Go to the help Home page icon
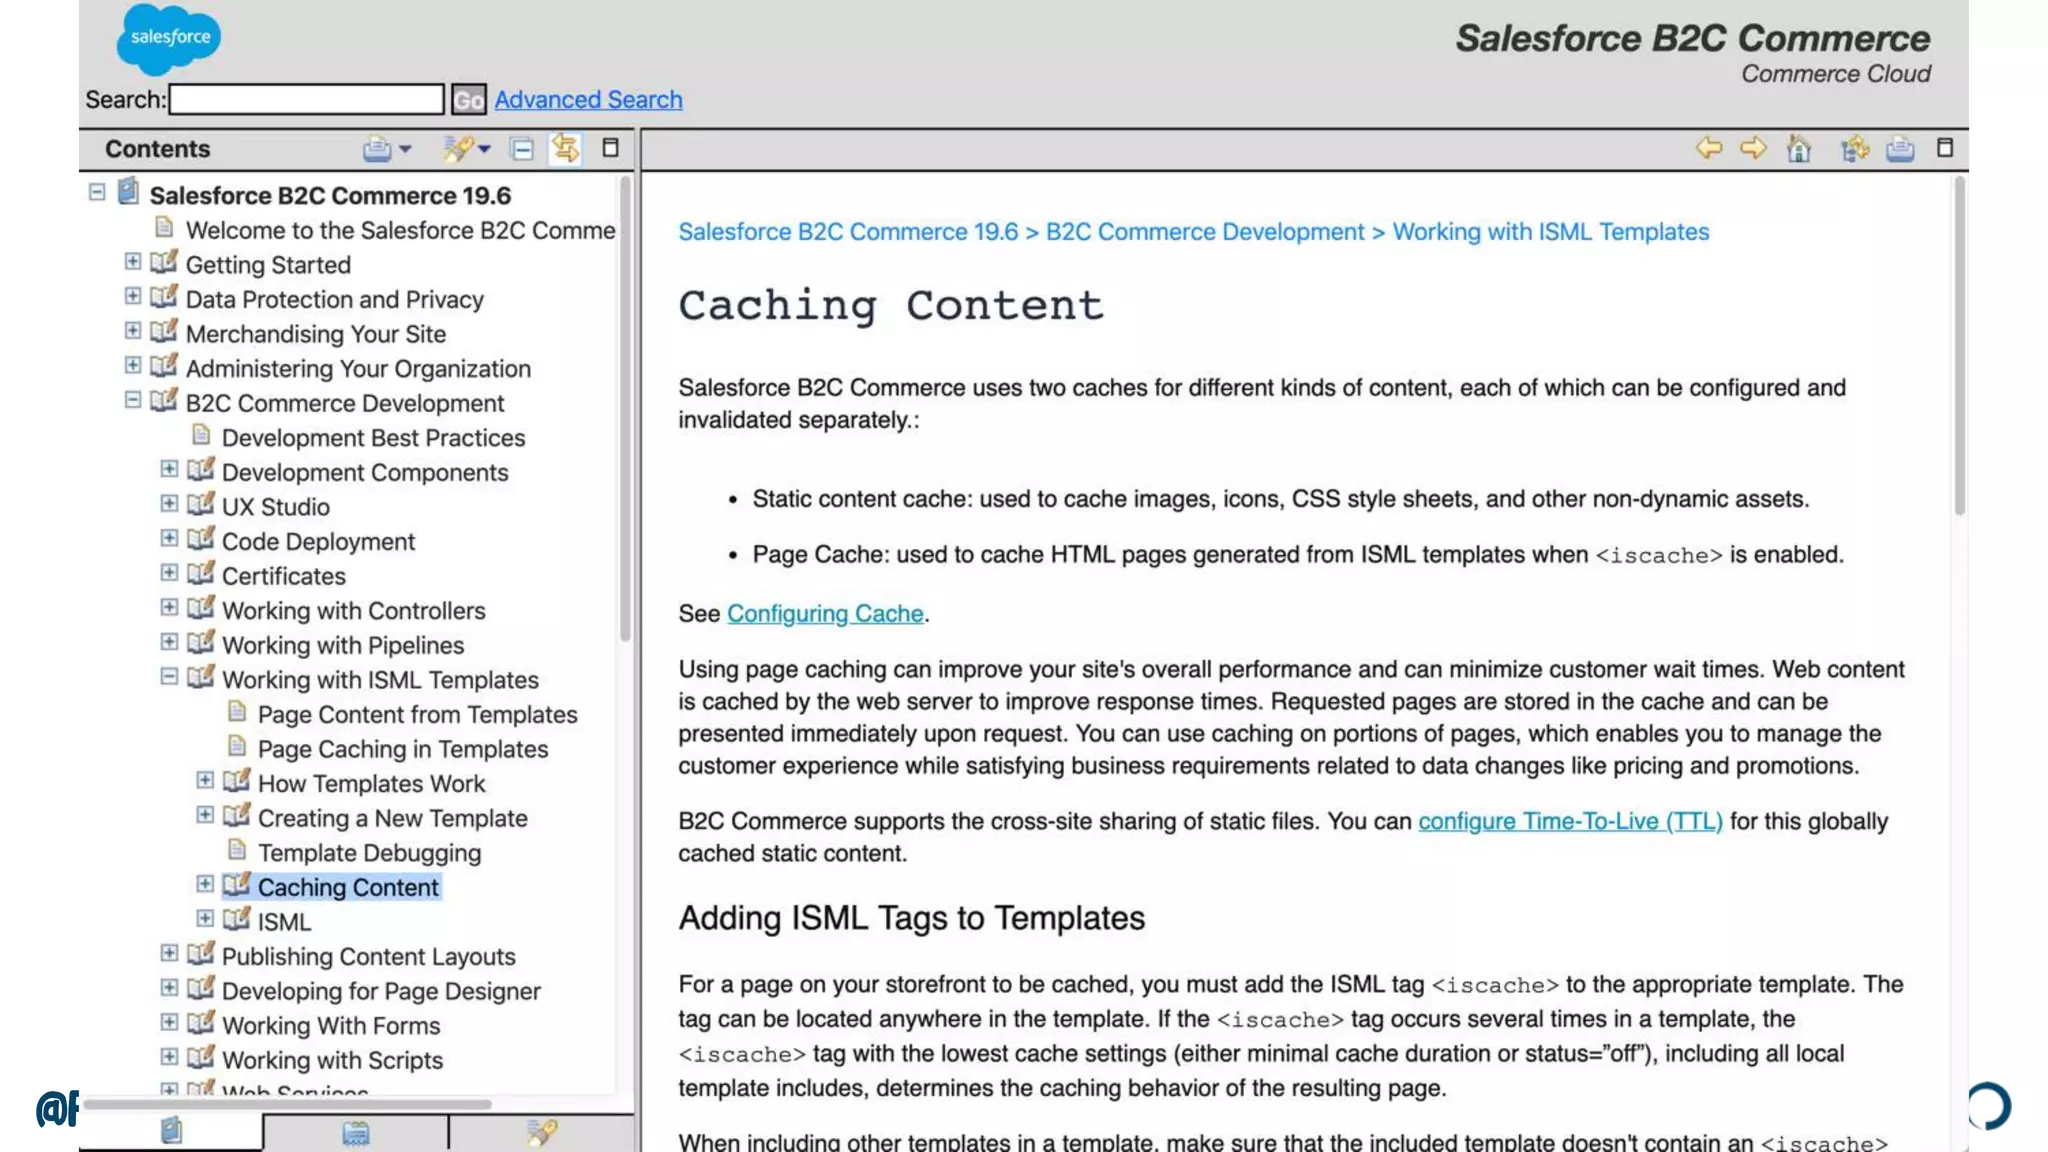 coord(1798,149)
